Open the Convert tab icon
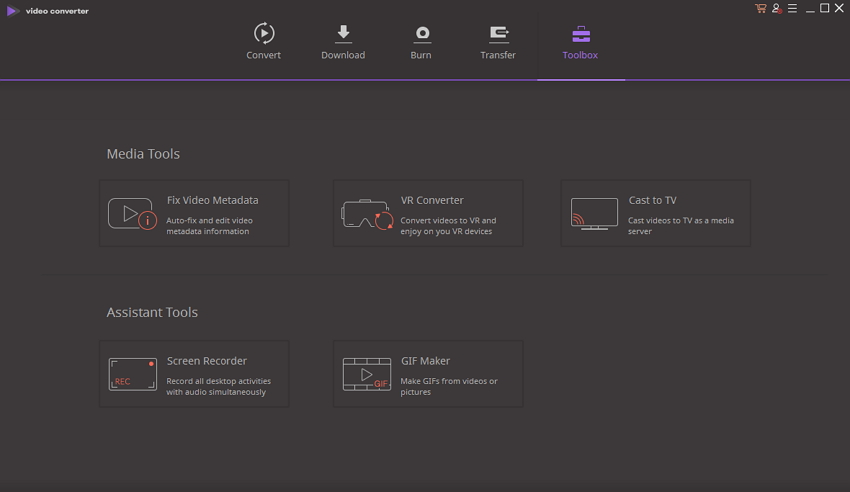Image resolution: width=850 pixels, height=492 pixels. [x=264, y=34]
